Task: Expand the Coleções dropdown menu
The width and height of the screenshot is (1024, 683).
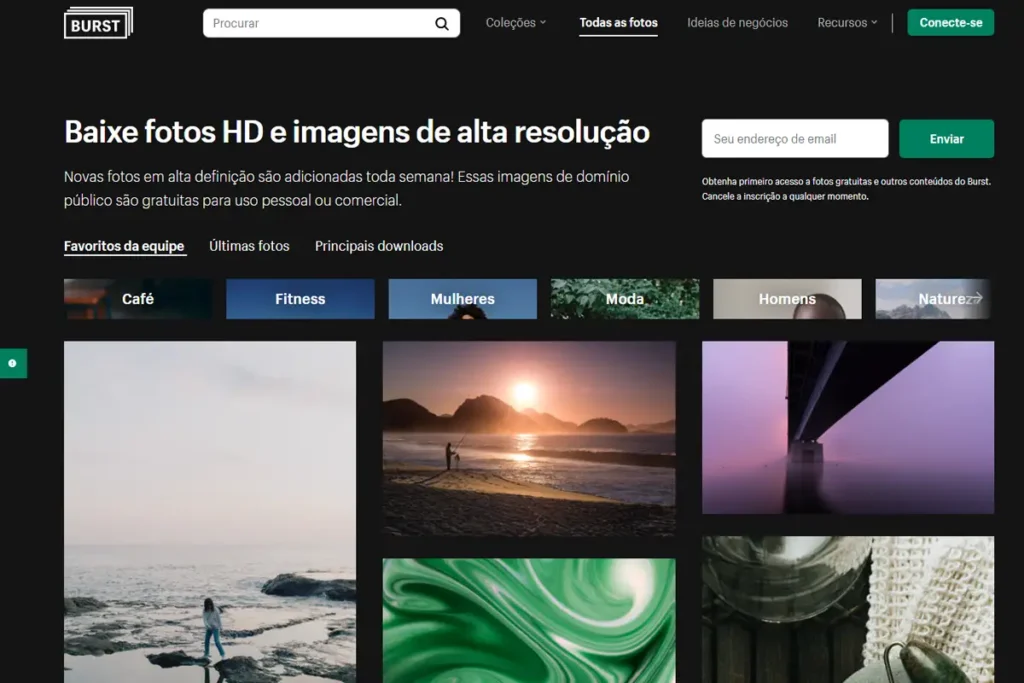Action: click(516, 23)
